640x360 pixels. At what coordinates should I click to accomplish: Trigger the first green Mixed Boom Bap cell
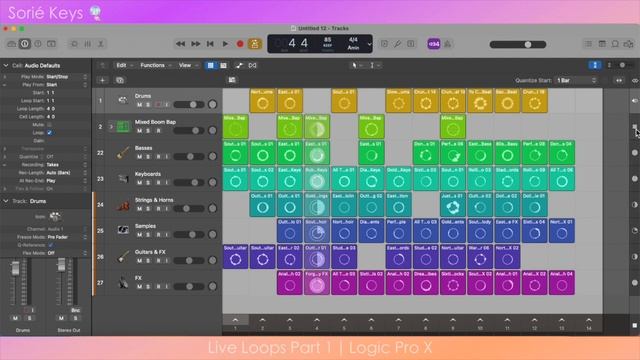click(x=236, y=127)
